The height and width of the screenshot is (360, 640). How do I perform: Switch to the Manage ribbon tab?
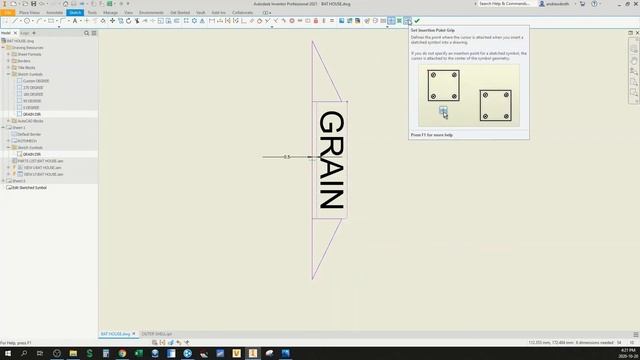[110, 13]
